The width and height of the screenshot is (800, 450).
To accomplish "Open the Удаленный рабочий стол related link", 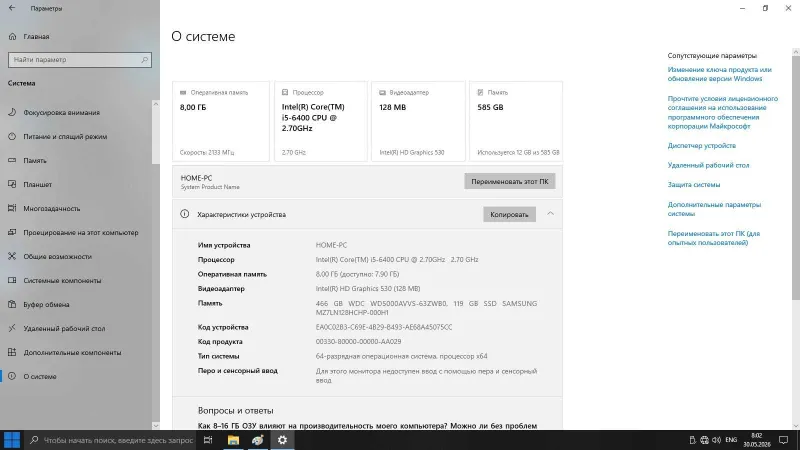I will pyautogui.click(x=708, y=165).
